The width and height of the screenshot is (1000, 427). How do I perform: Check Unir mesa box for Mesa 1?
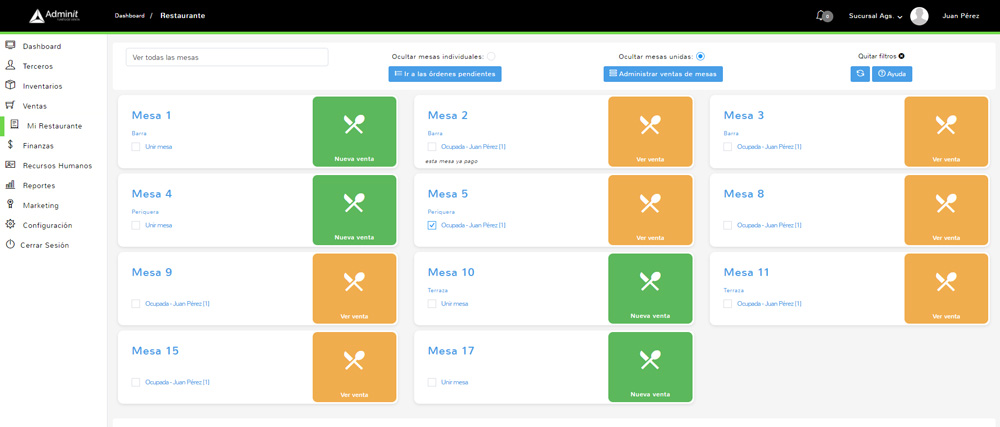[136, 147]
